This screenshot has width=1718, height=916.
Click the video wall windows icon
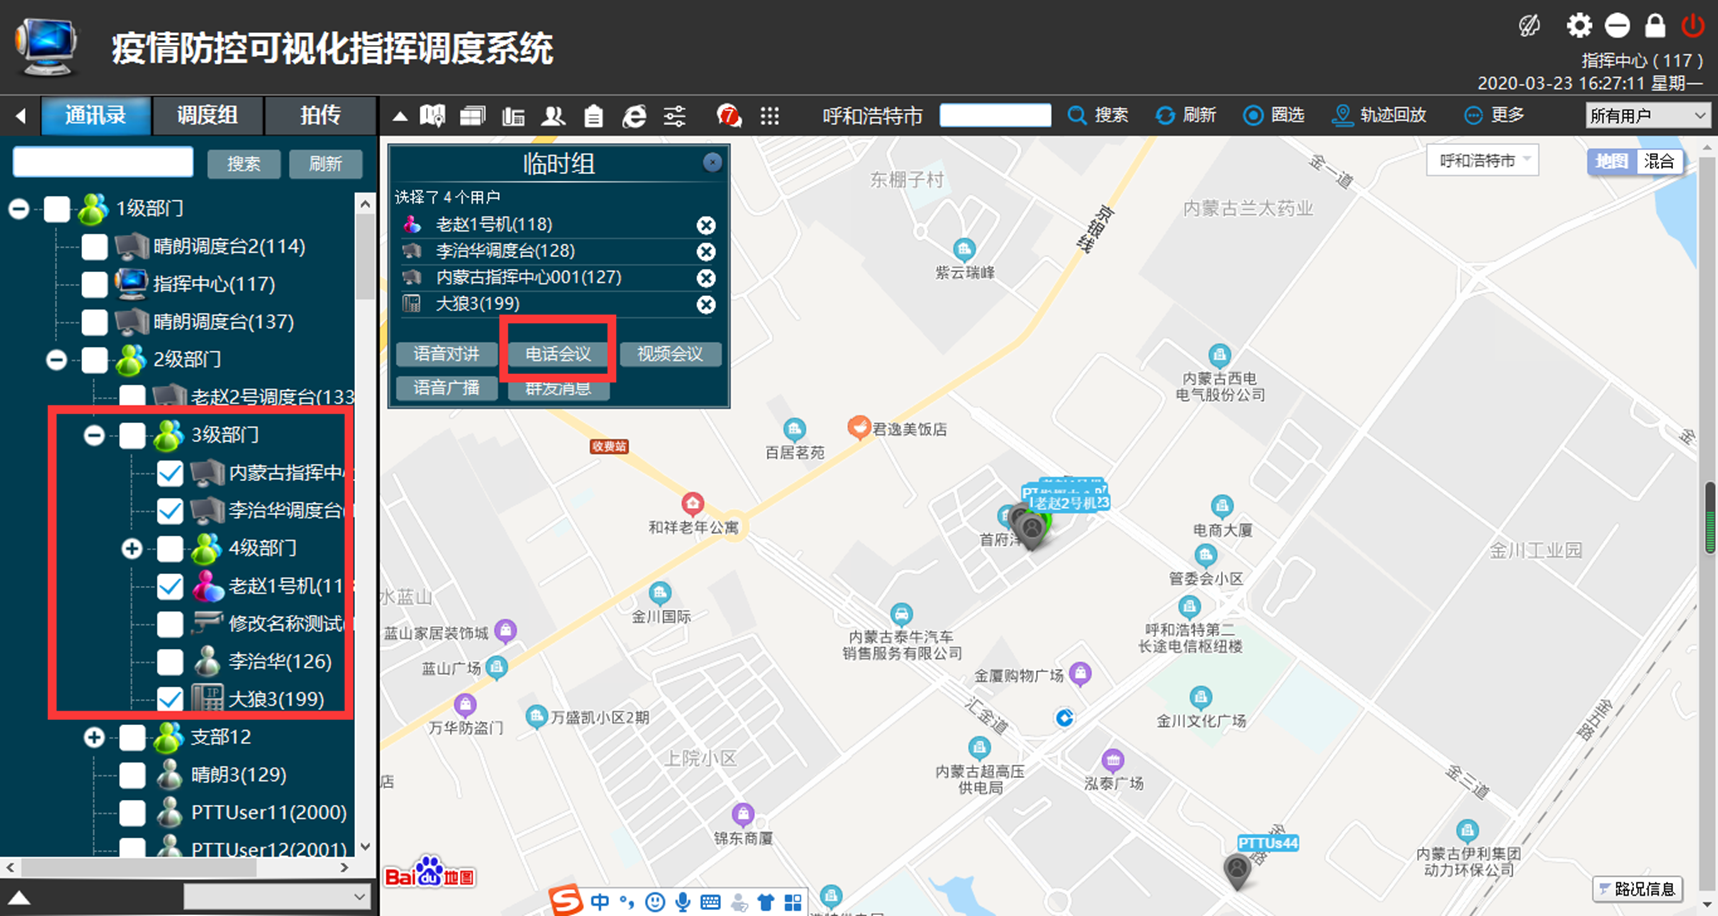coord(472,116)
